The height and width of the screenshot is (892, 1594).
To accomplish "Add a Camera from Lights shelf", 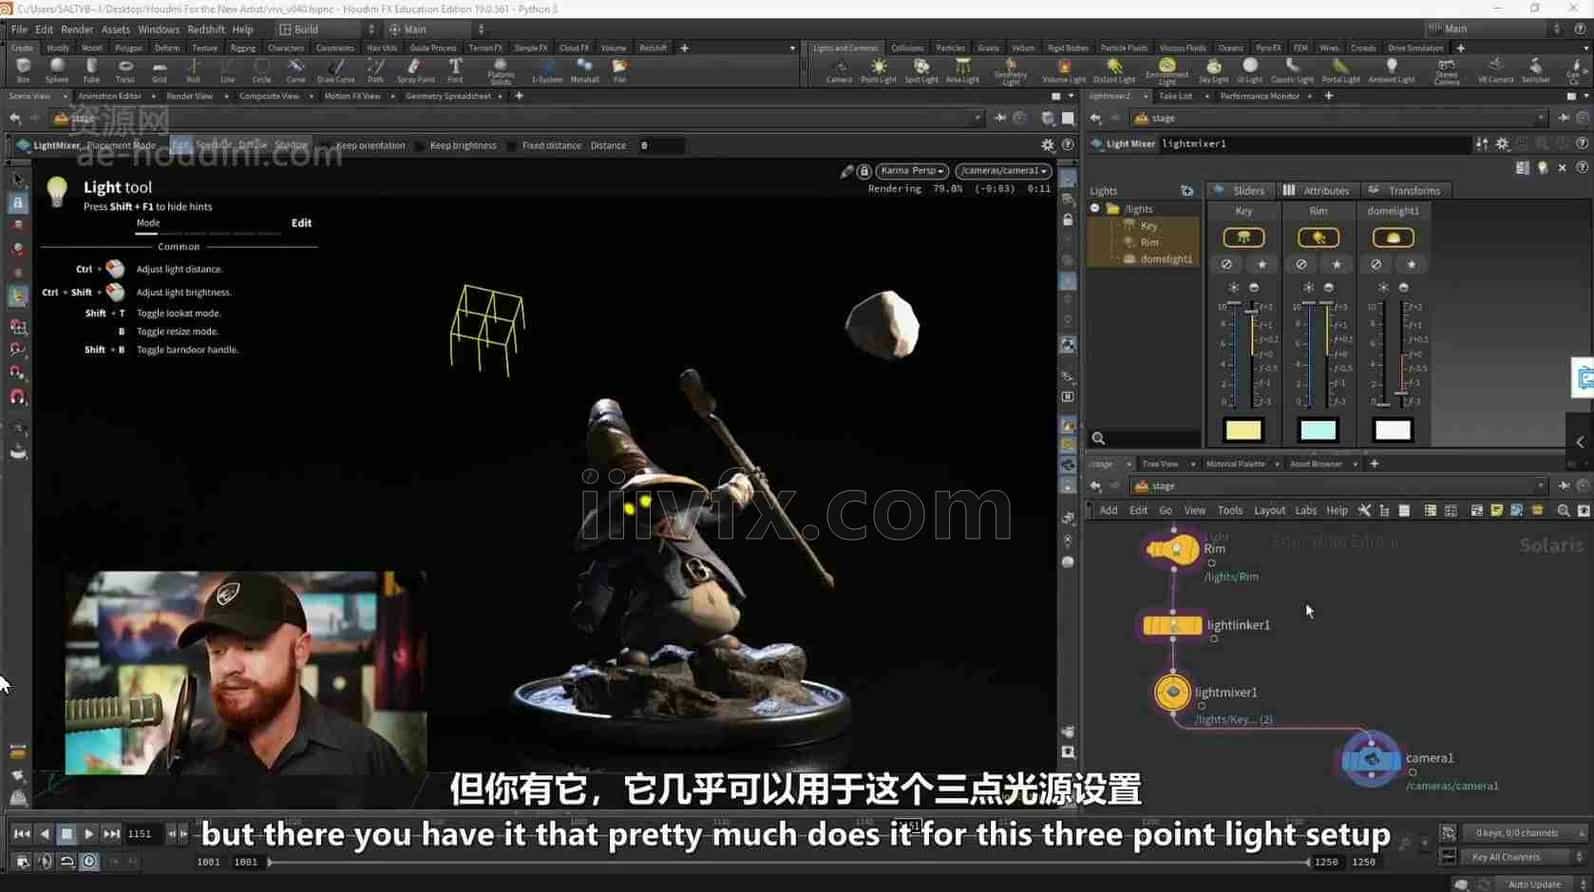I will (x=839, y=70).
